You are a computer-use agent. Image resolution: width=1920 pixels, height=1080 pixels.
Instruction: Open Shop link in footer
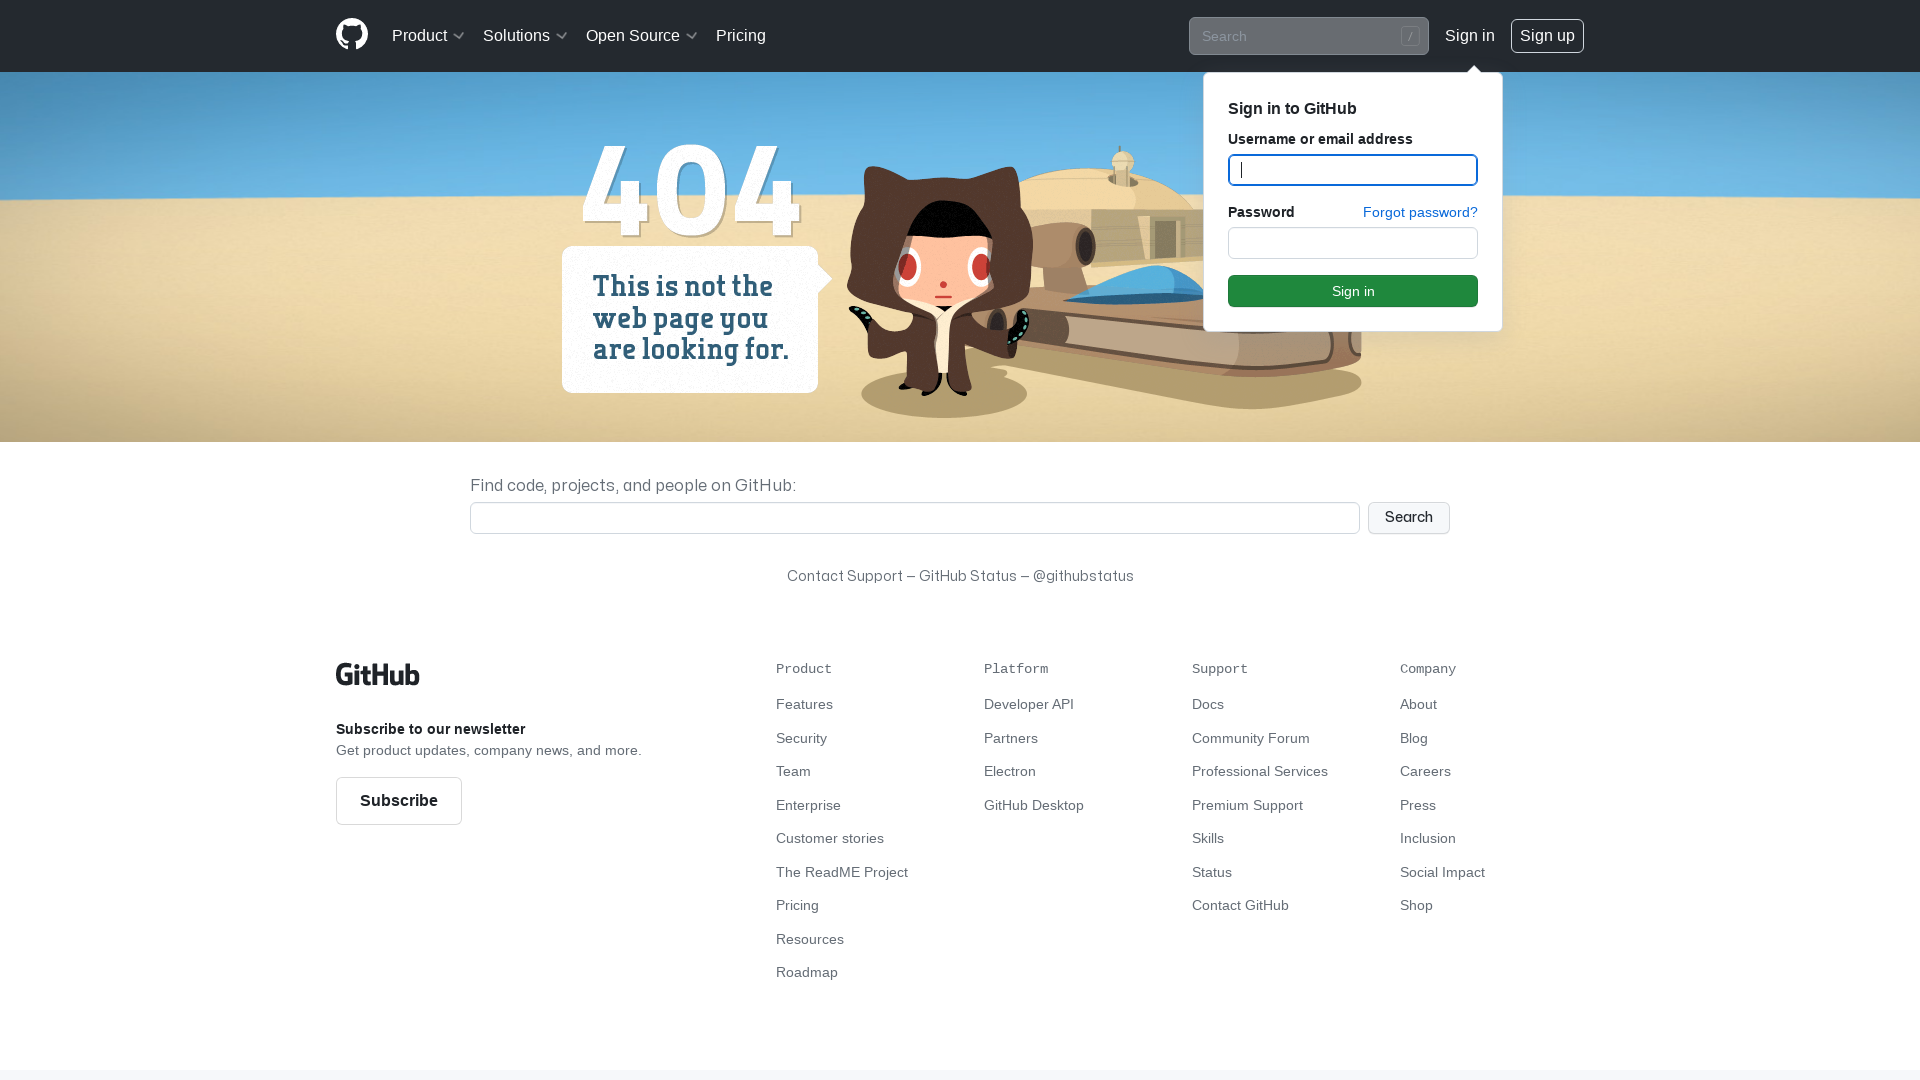pos(1416,905)
